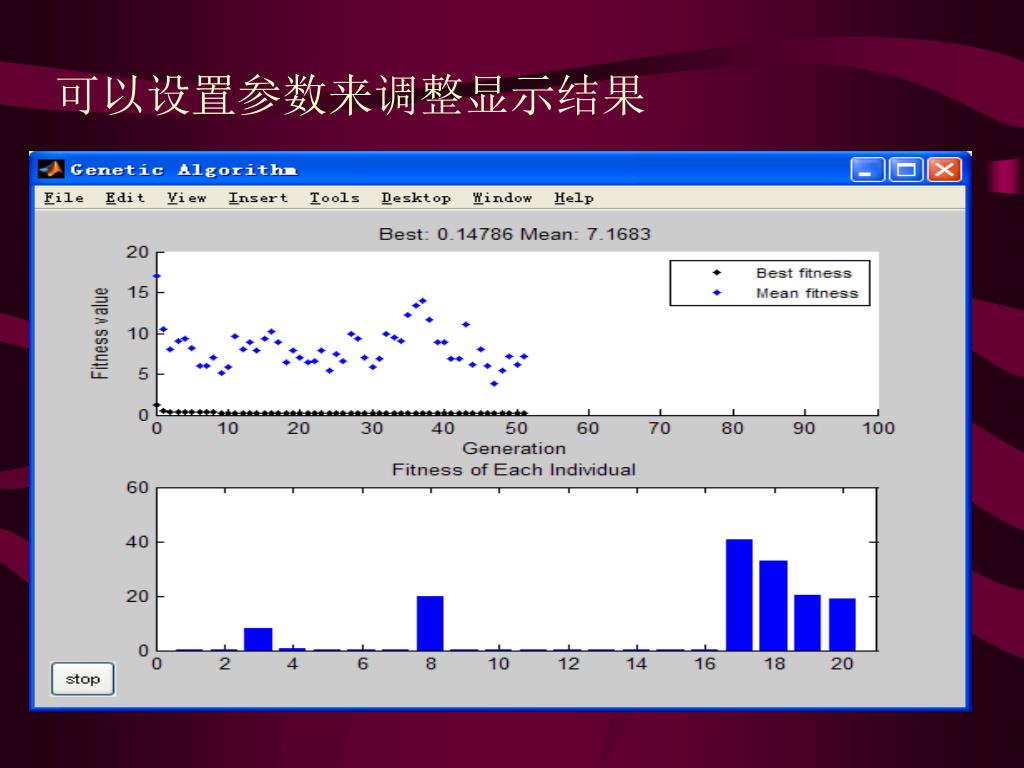Select the tallest bar at individual 17
This screenshot has height=768, width=1024.
[x=739, y=595]
